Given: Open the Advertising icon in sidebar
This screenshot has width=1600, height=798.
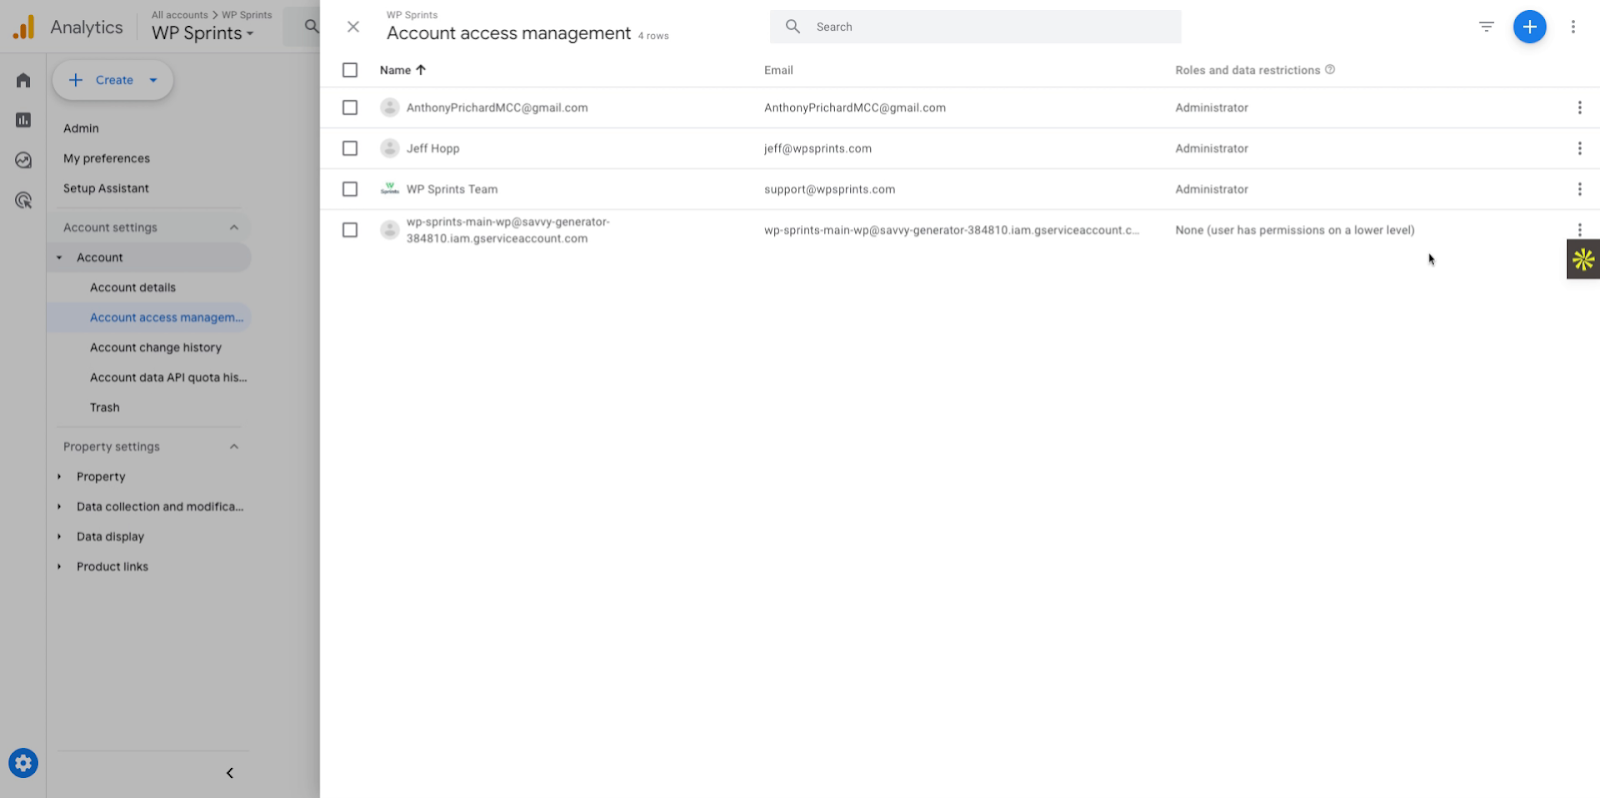Looking at the screenshot, I should tap(23, 200).
